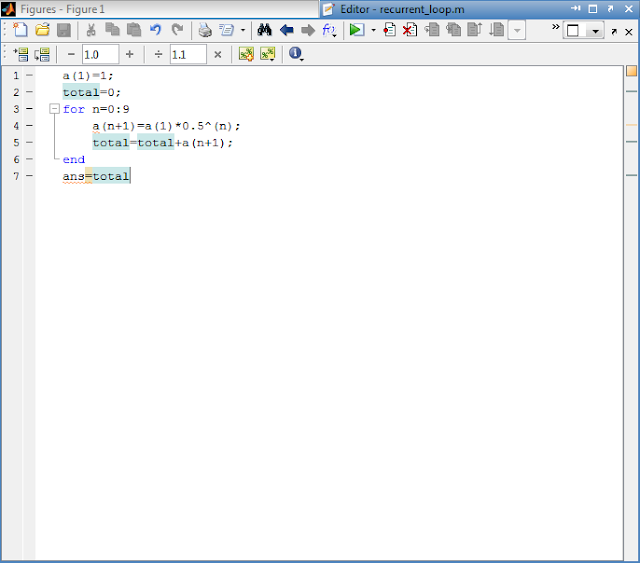Screen dimensions: 640x563
Task: Select the Editor - recurrent_loop.m tab
Action: [402, 9]
